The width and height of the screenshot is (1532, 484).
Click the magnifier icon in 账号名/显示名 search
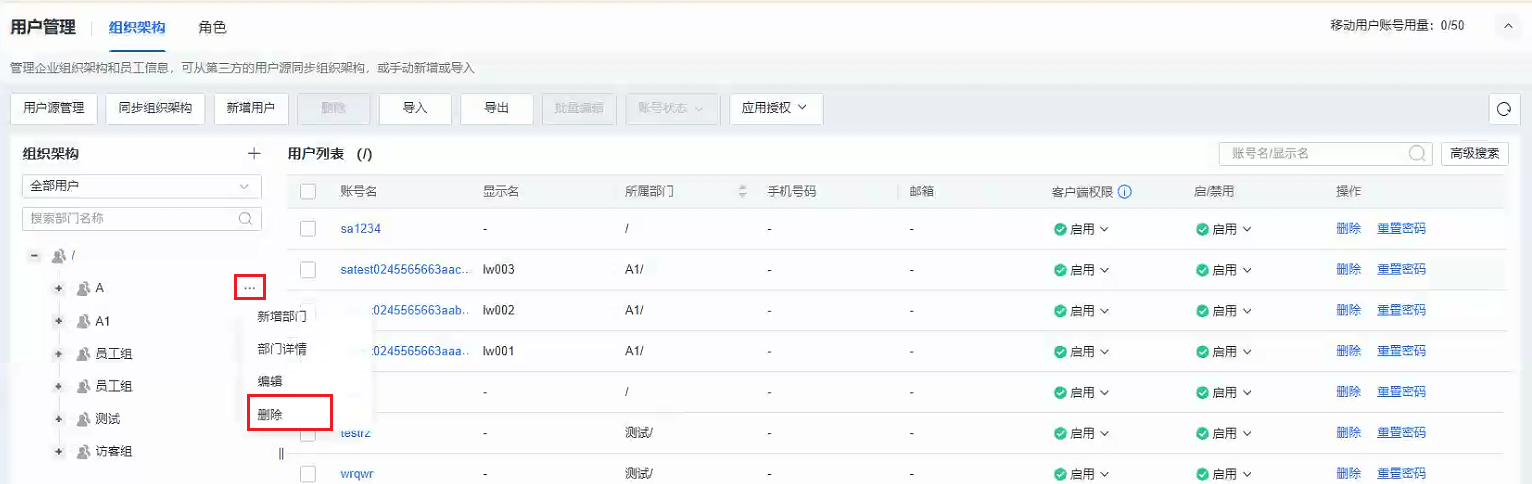[x=1417, y=153]
